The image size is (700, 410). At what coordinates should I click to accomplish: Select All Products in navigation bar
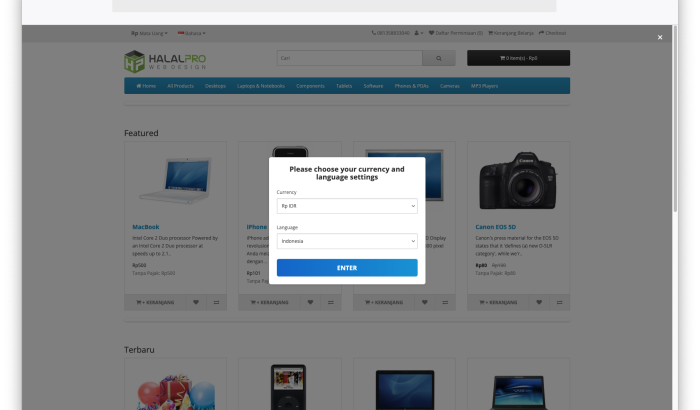(x=180, y=86)
